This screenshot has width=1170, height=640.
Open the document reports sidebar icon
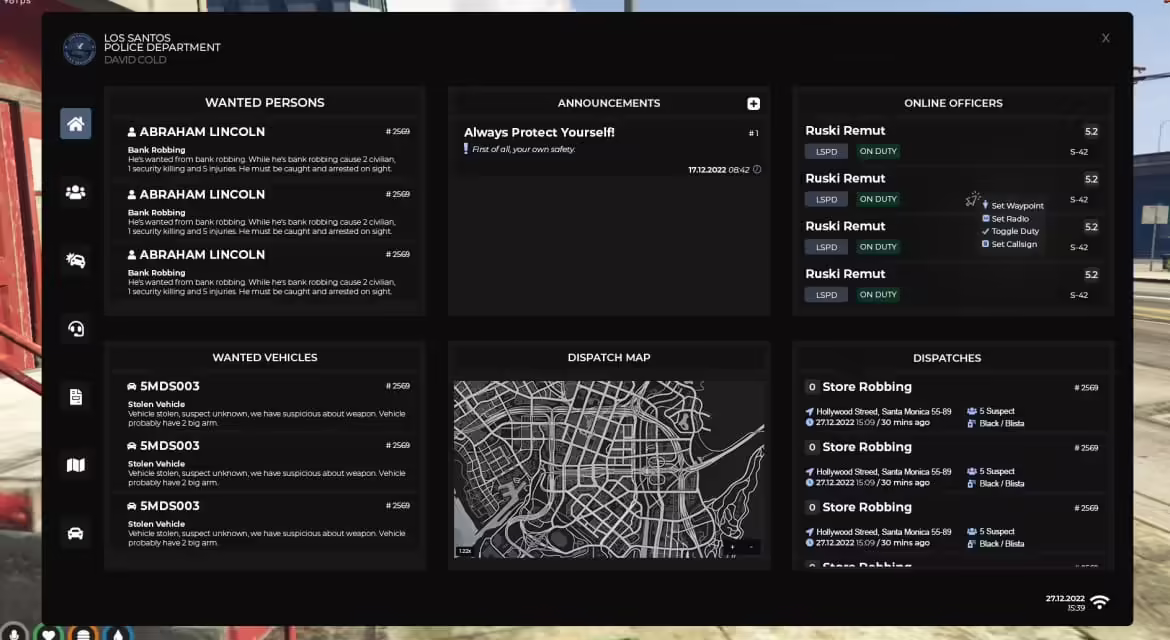(x=76, y=397)
